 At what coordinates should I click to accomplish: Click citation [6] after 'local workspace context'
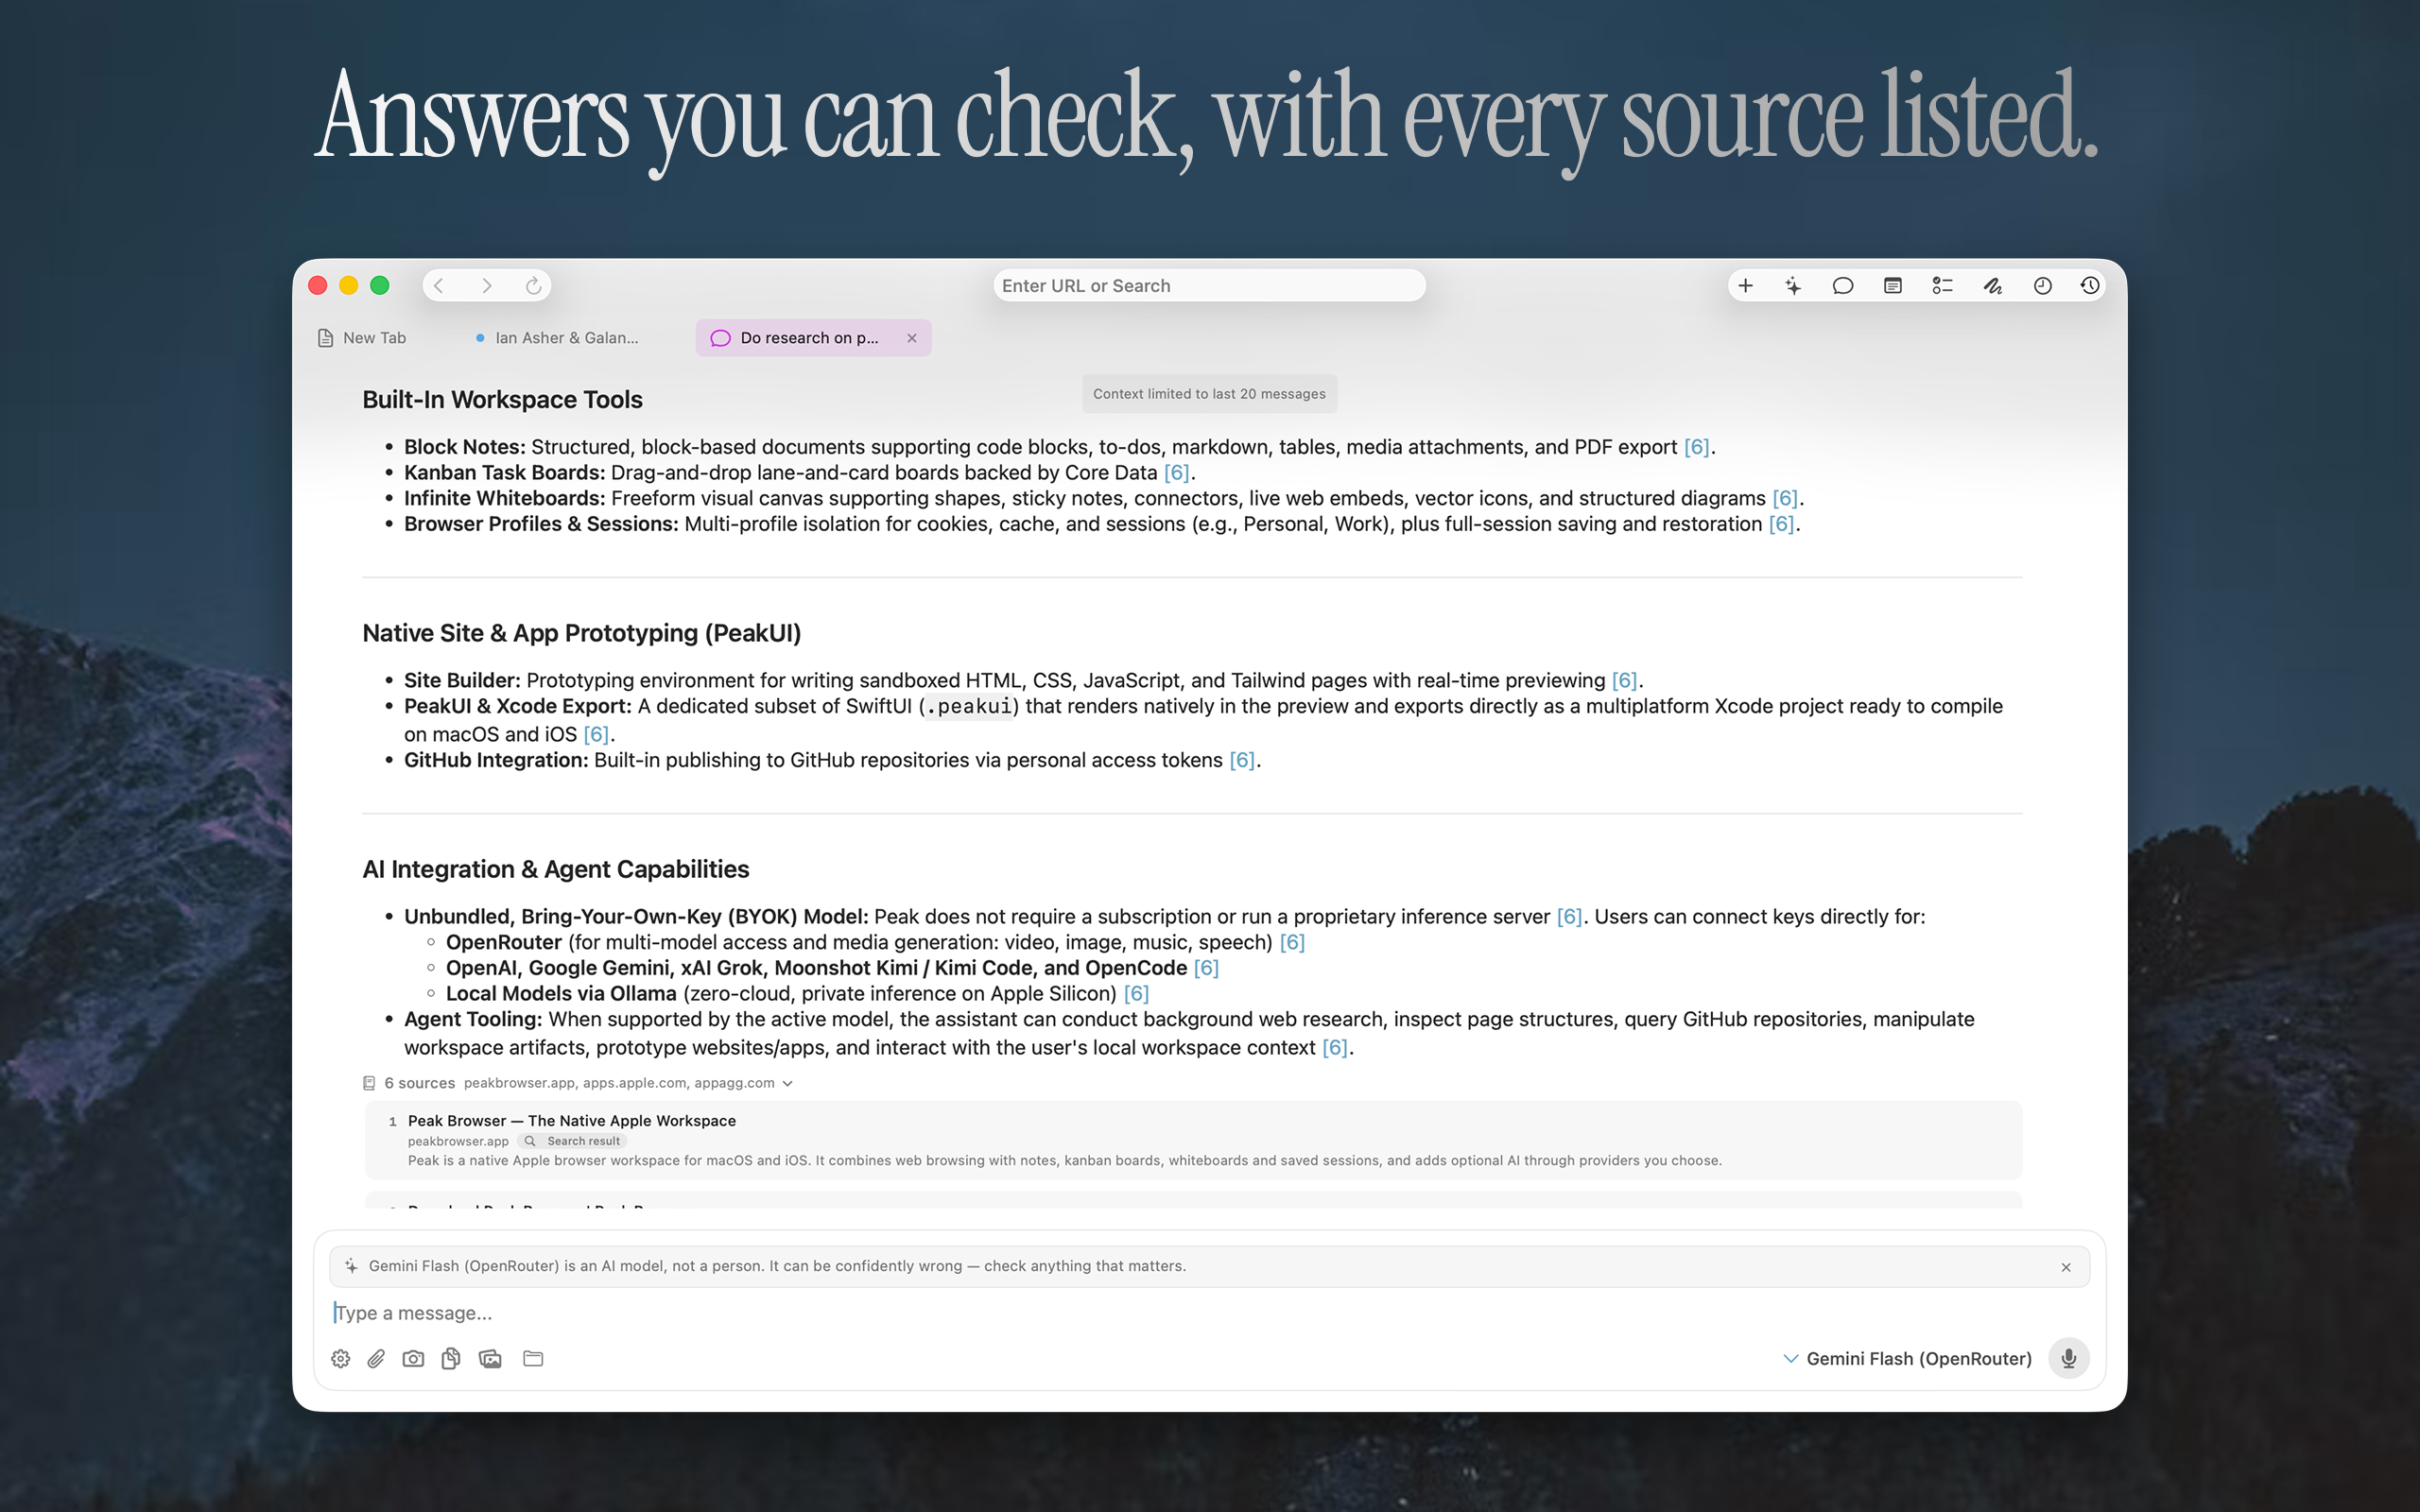click(1335, 1048)
